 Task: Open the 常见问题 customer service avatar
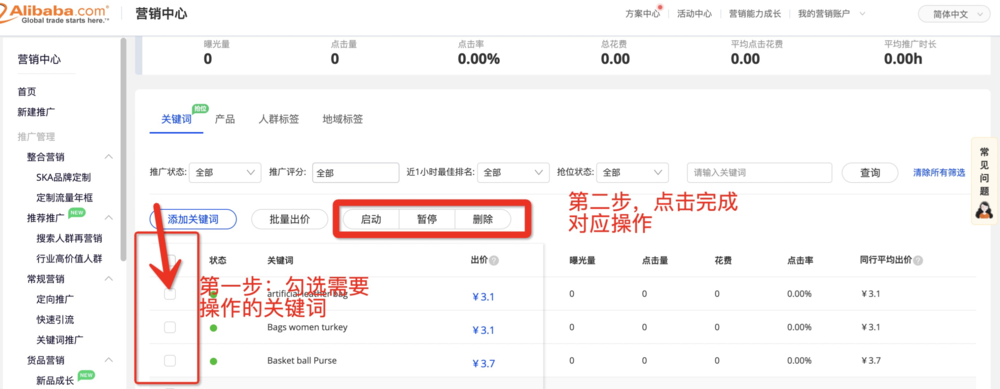point(984,209)
